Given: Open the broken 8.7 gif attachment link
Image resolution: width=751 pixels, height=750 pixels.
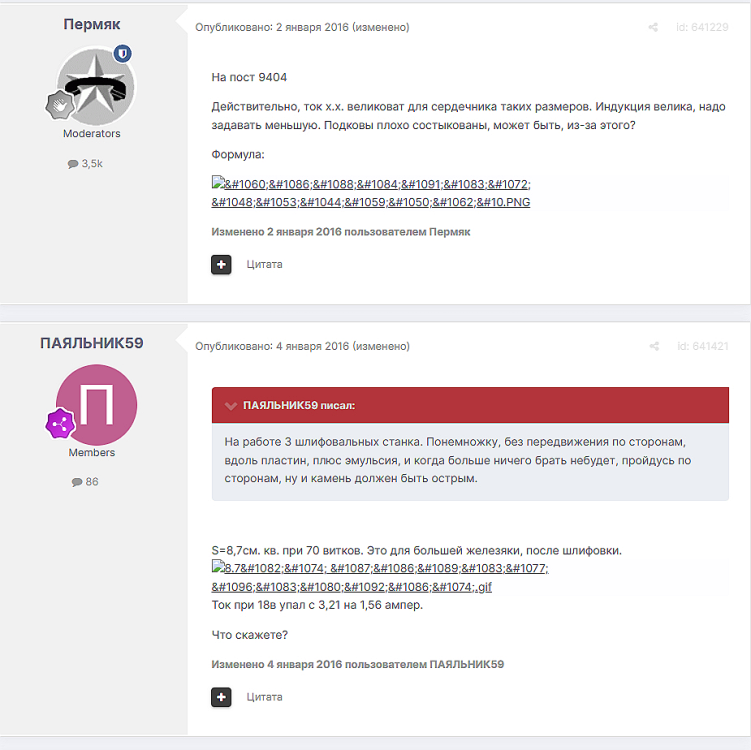Looking at the screenshot, I should pyautogui.click(x=380, y=577).
